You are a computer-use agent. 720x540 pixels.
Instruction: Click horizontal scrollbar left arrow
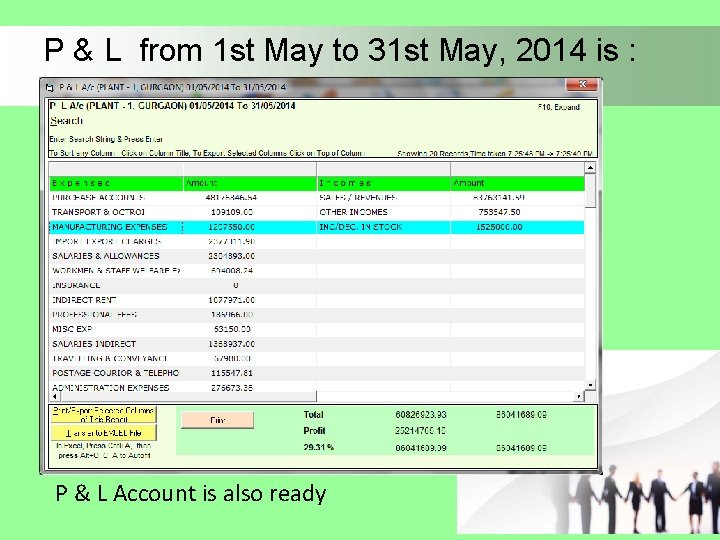point(54,396)
